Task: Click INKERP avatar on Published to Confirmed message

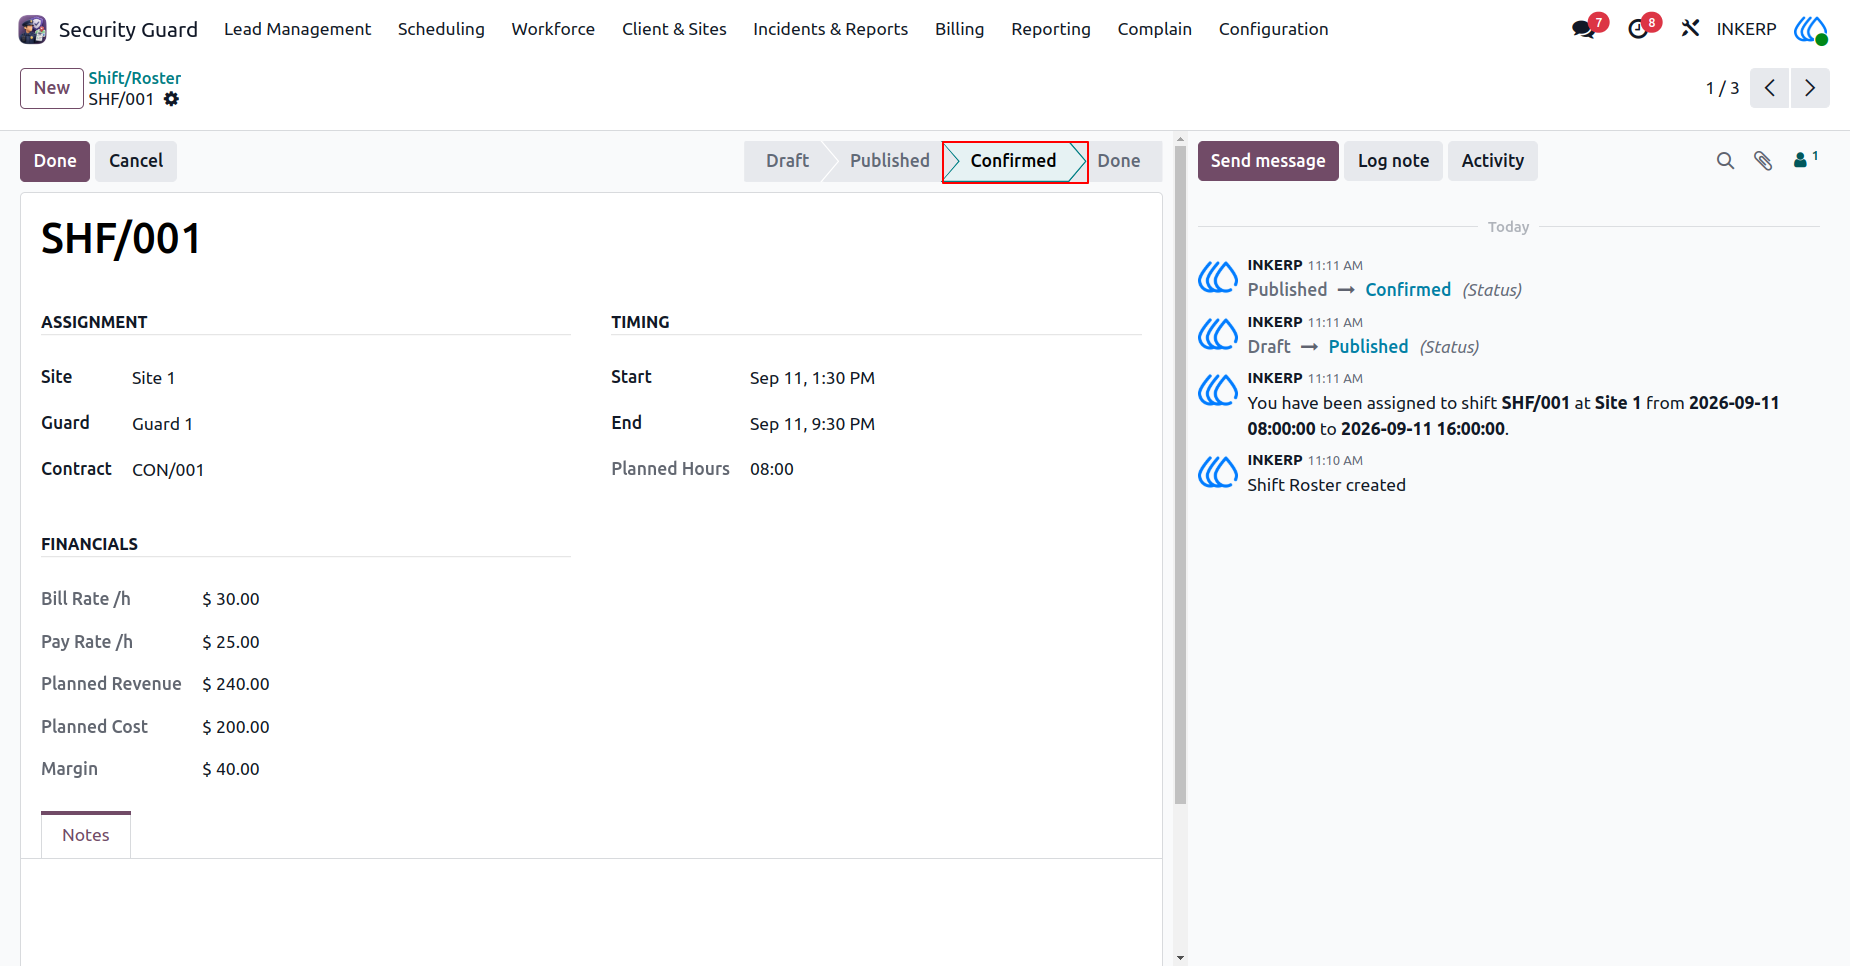Action: click(1218, 277)
